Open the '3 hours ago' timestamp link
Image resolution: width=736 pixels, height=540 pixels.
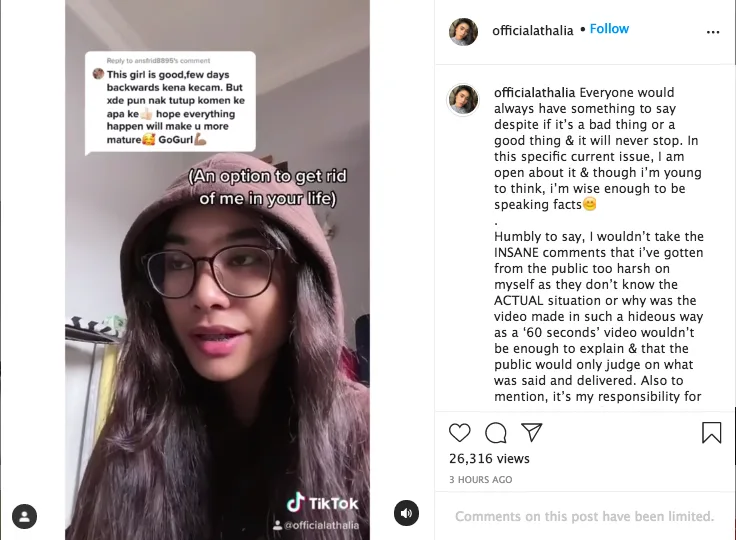pos(480,479)
